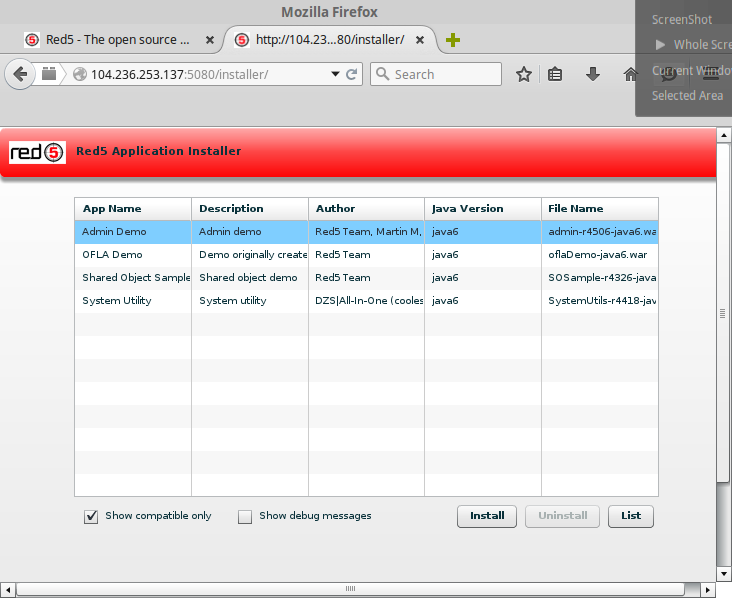Image resolution: width=732 pixels, height=598 pixels.
Task: Select the Admin Demo row
Action: click(366, 232)
